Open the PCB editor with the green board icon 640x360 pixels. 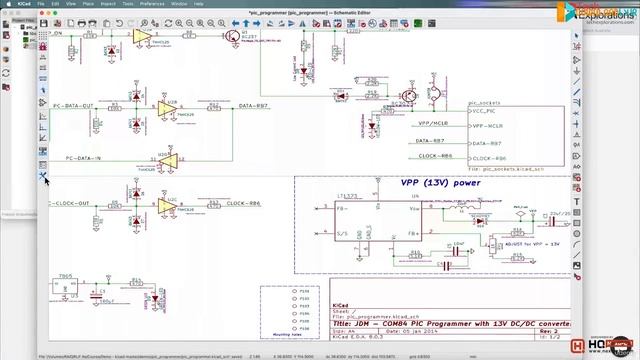418,23
